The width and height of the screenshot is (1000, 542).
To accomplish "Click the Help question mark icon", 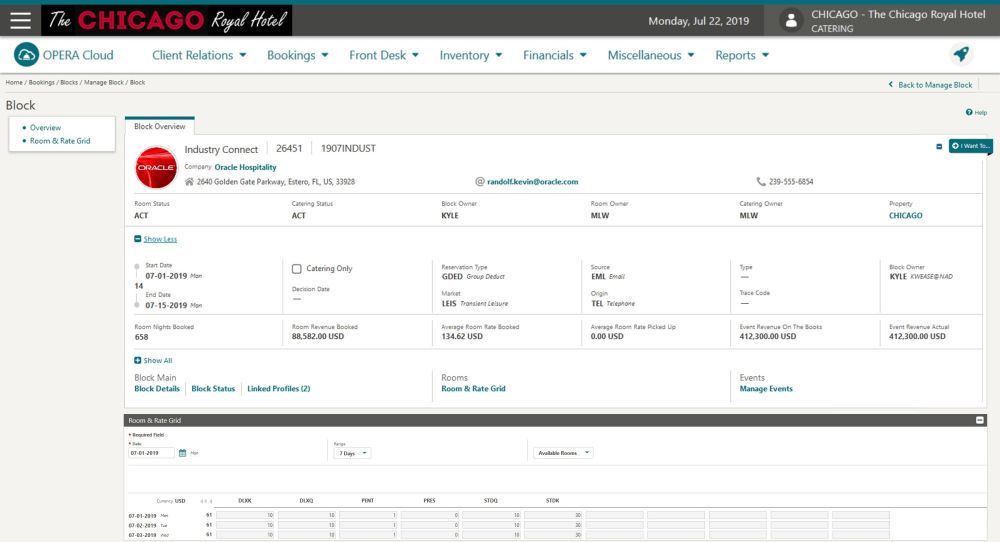I will coord(969,112).
